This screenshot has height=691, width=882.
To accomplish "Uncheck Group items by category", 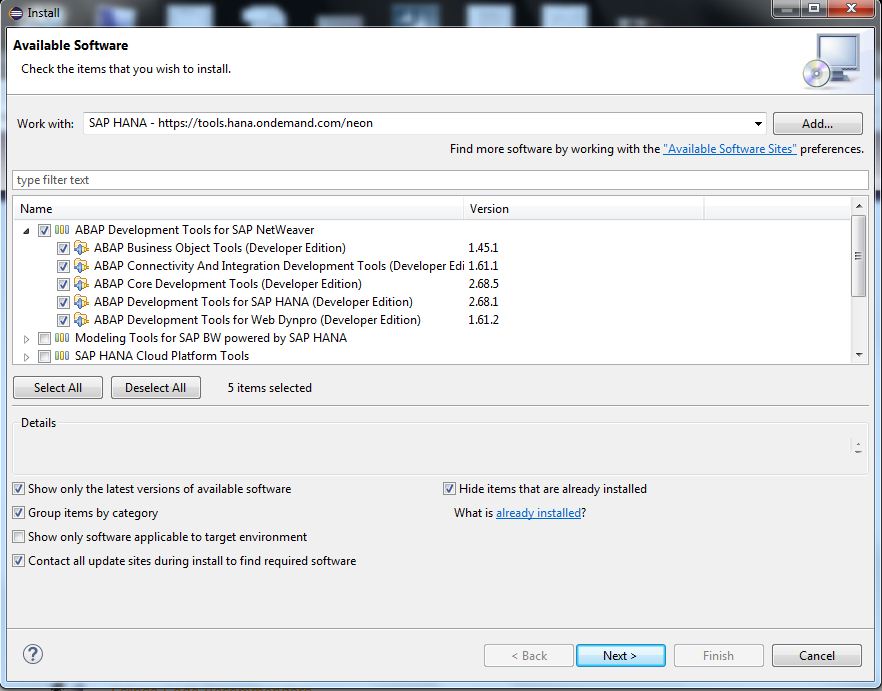I will [18, 512].
